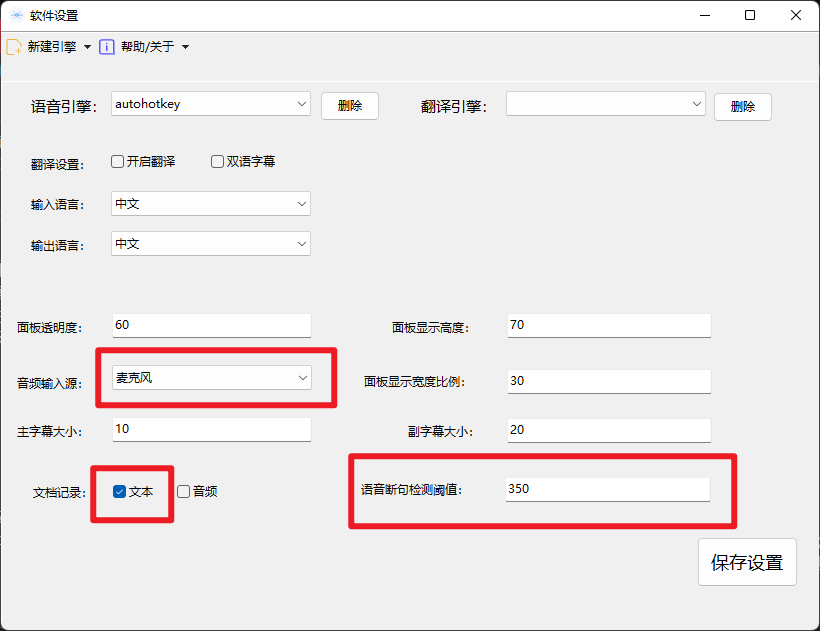Click the 面板透明度 field showing 60

coord(212,325)
